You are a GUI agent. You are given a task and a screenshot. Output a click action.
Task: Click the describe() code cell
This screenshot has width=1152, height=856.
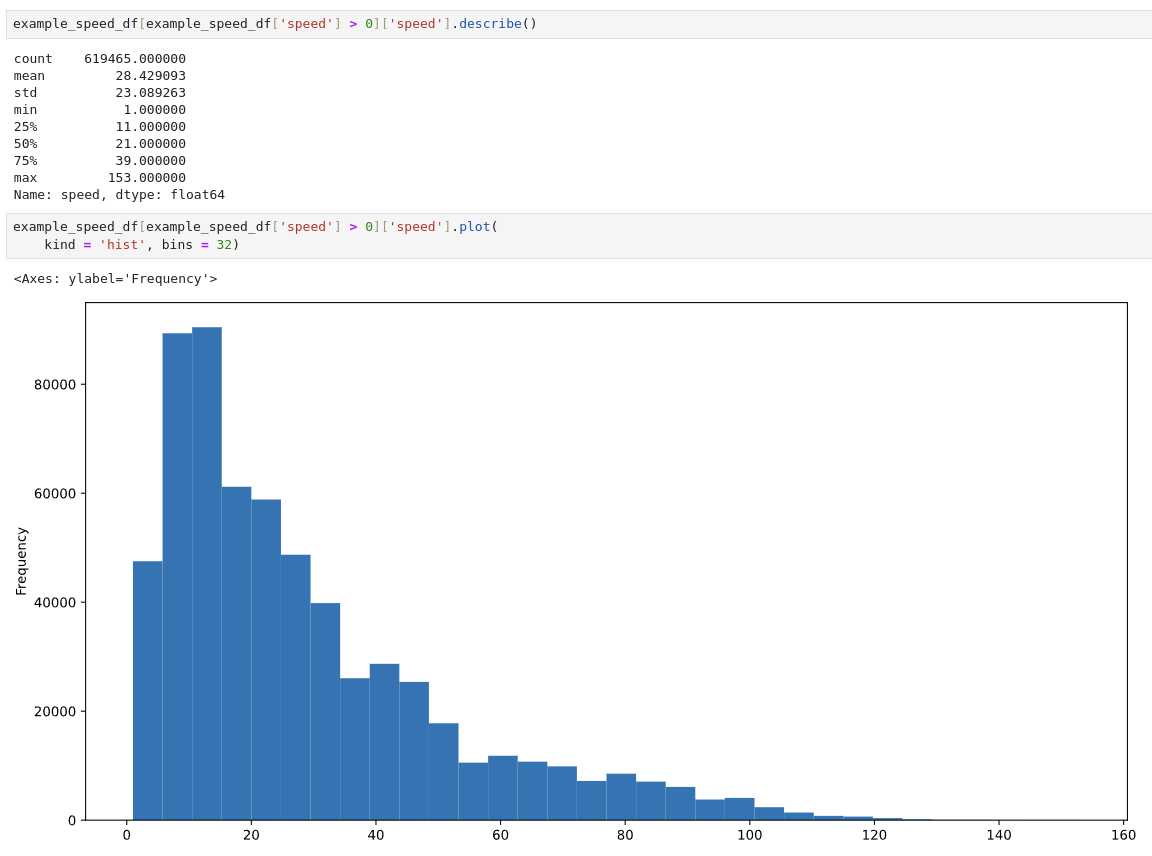(579, 24)
